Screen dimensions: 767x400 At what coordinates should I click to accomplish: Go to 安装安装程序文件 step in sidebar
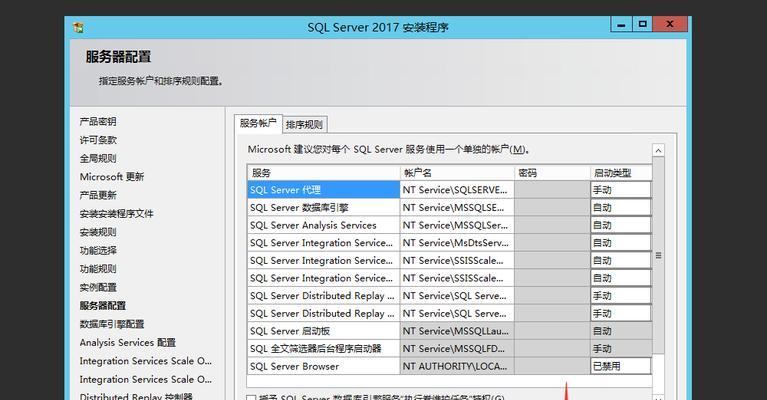tap(116, 213)
